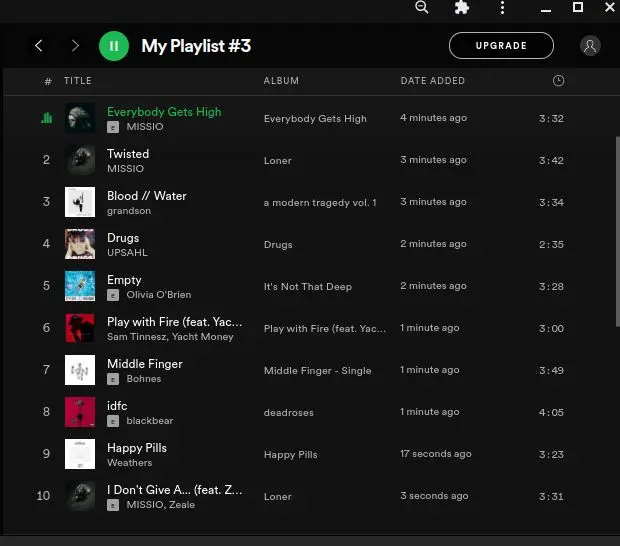Open album Drugs in Album column
Screen dimensions: 620x546
pos(278,244)
